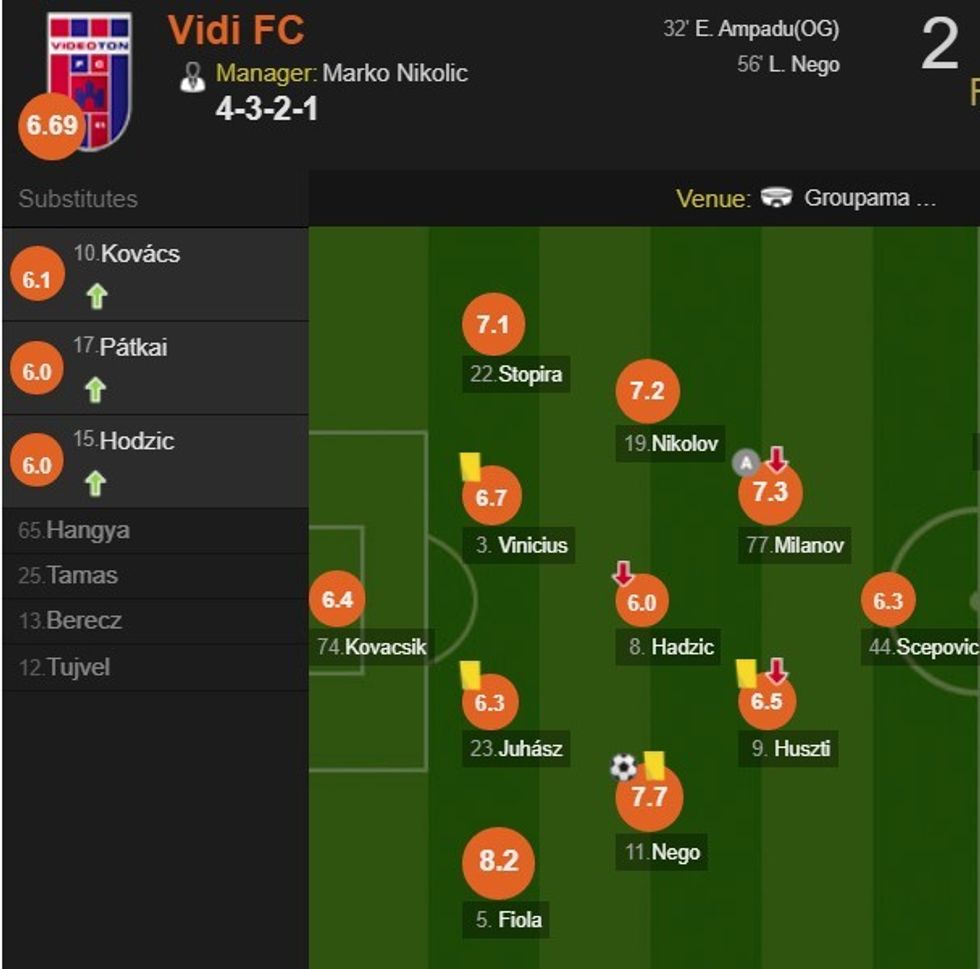Click goalkeeper Kovacsik's 6.4 rating
This screenshot has height=969, width=980.
337,600
